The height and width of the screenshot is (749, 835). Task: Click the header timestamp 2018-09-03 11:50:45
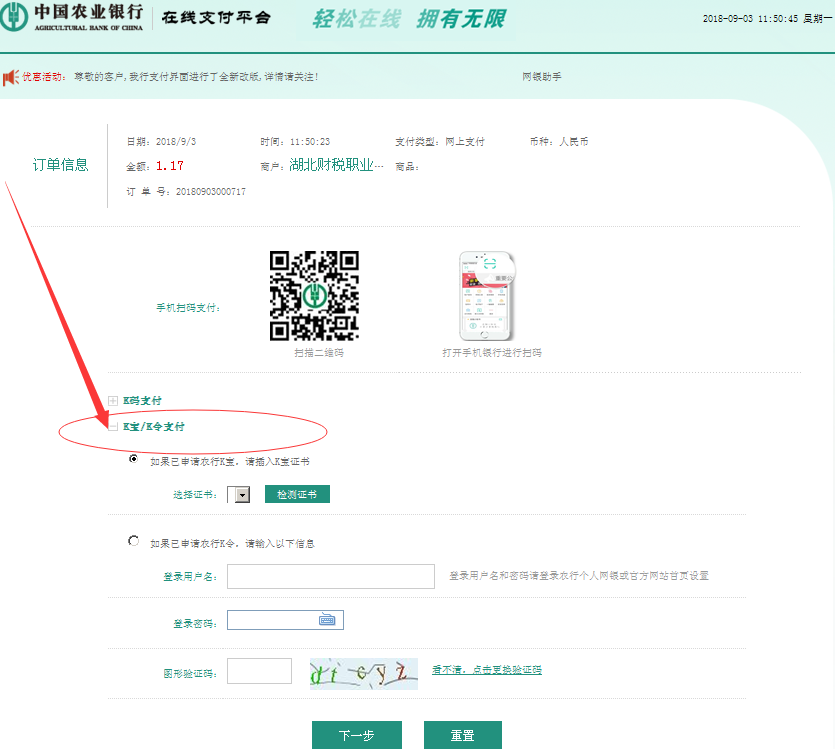tap(750, 19)
